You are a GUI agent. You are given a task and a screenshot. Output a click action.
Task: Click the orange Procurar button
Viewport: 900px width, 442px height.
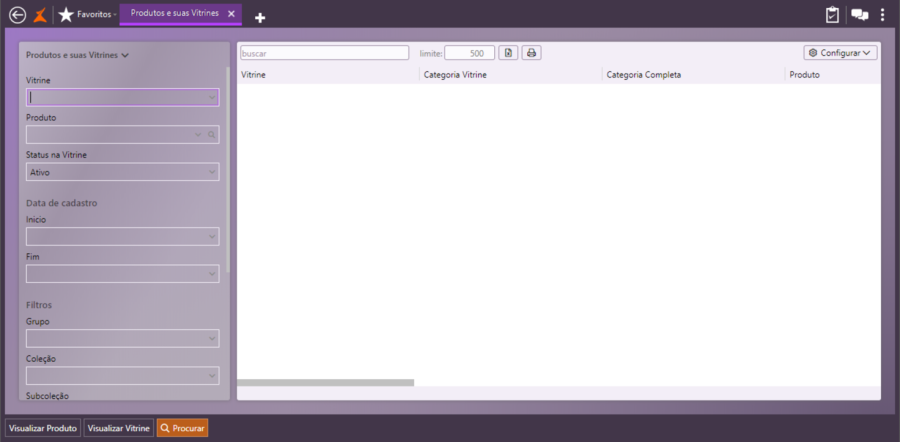[182, 428]
